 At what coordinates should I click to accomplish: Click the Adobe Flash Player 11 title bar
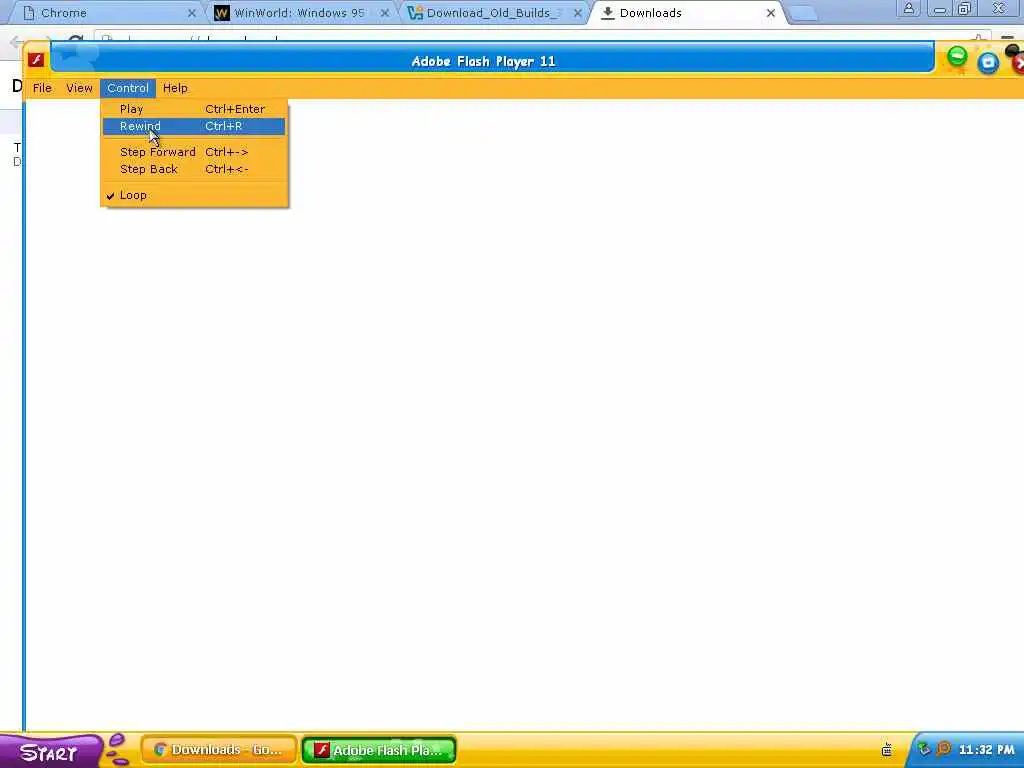[492, 59]
